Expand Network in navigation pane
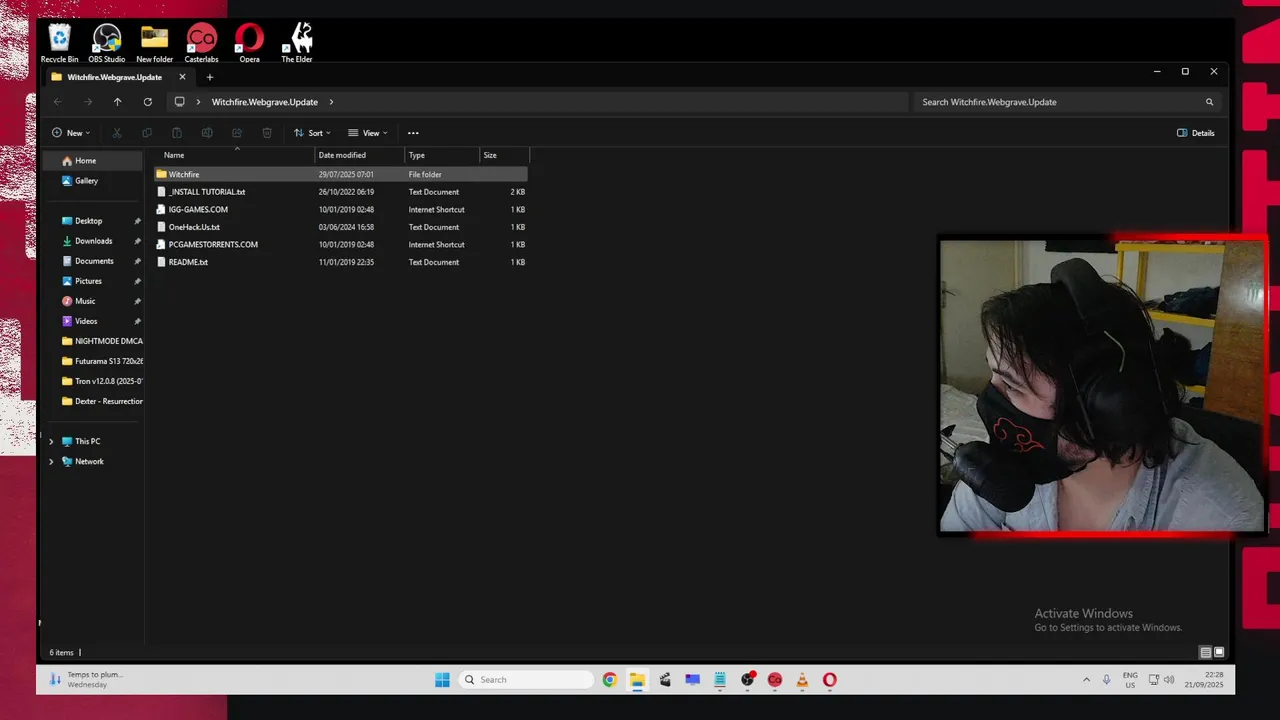The width and height of the screenshot is (1280, 720). tap(51, 461)
